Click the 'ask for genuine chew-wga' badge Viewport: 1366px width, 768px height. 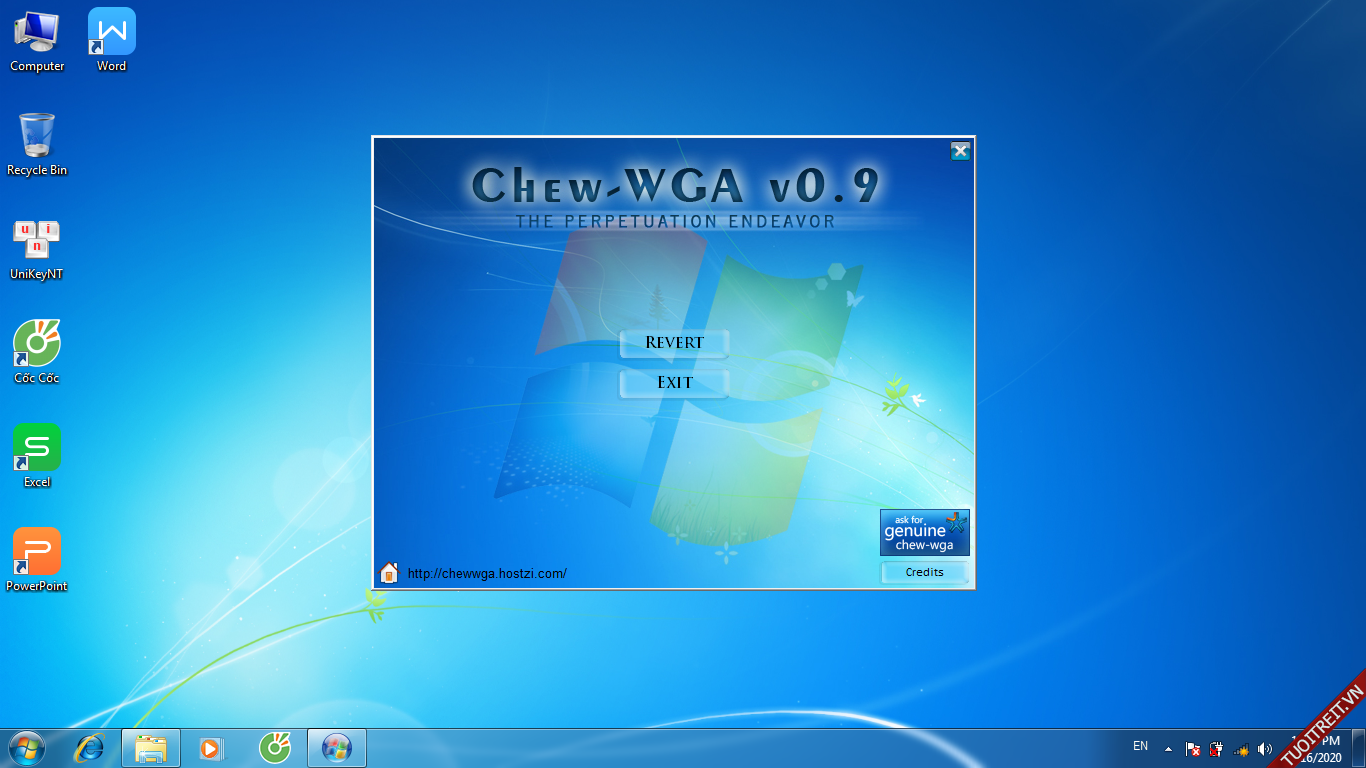pyautogui.click(x=924, y=532)
